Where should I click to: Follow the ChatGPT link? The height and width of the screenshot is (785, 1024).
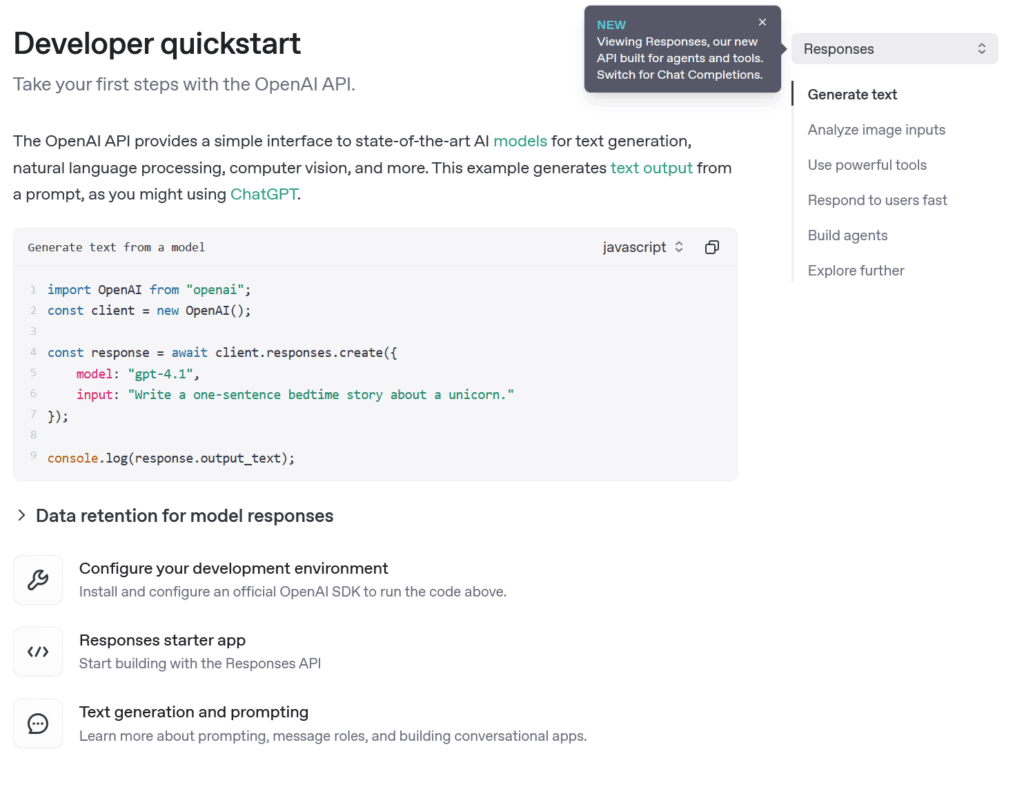click(x=264, y=194)
